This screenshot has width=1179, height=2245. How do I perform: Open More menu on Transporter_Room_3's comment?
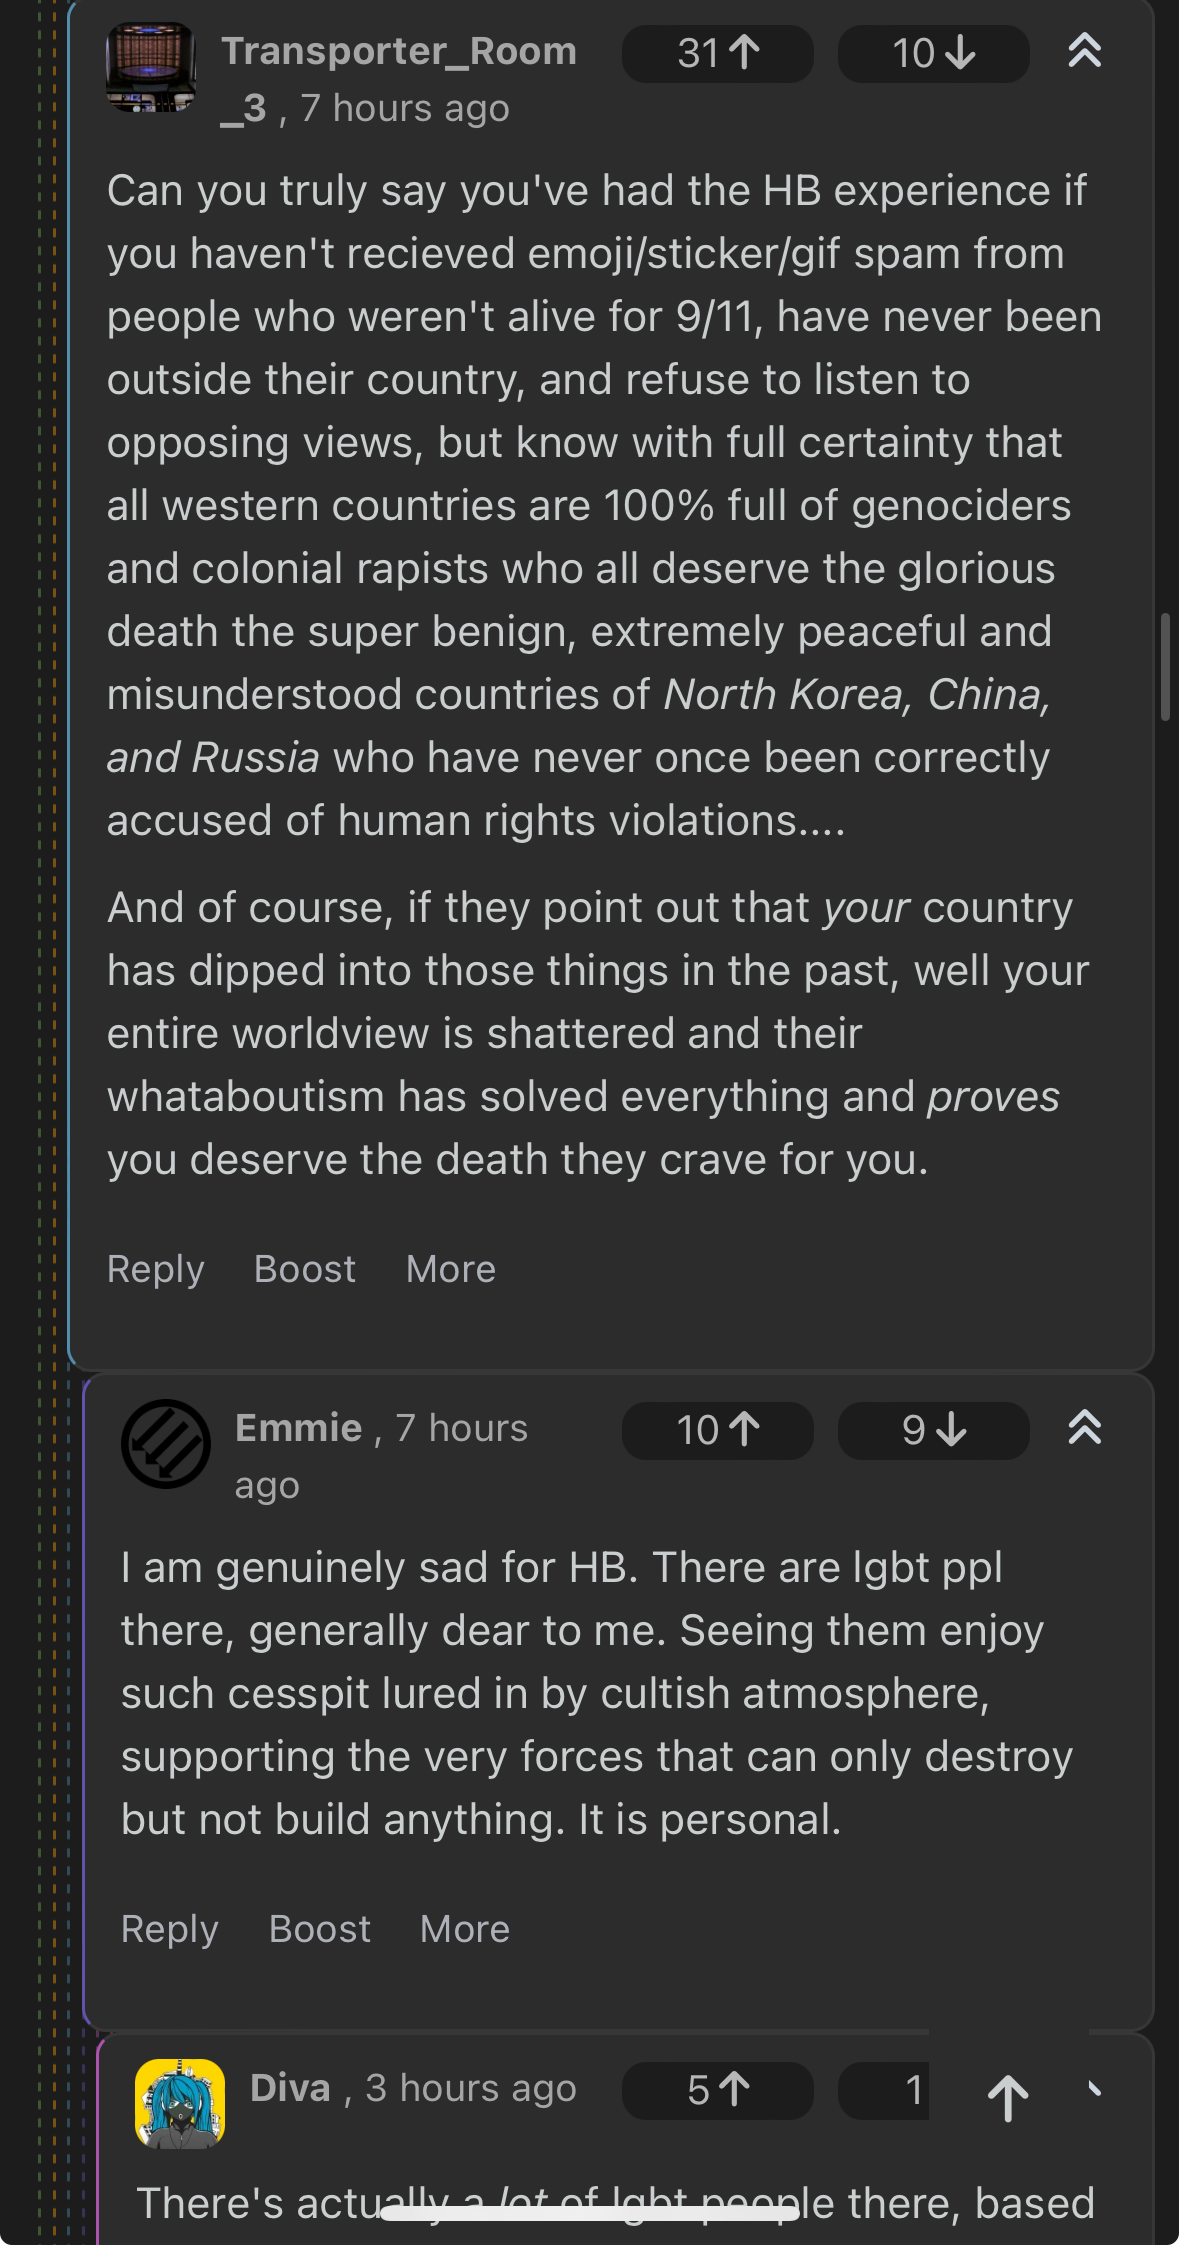point(451,1269)
